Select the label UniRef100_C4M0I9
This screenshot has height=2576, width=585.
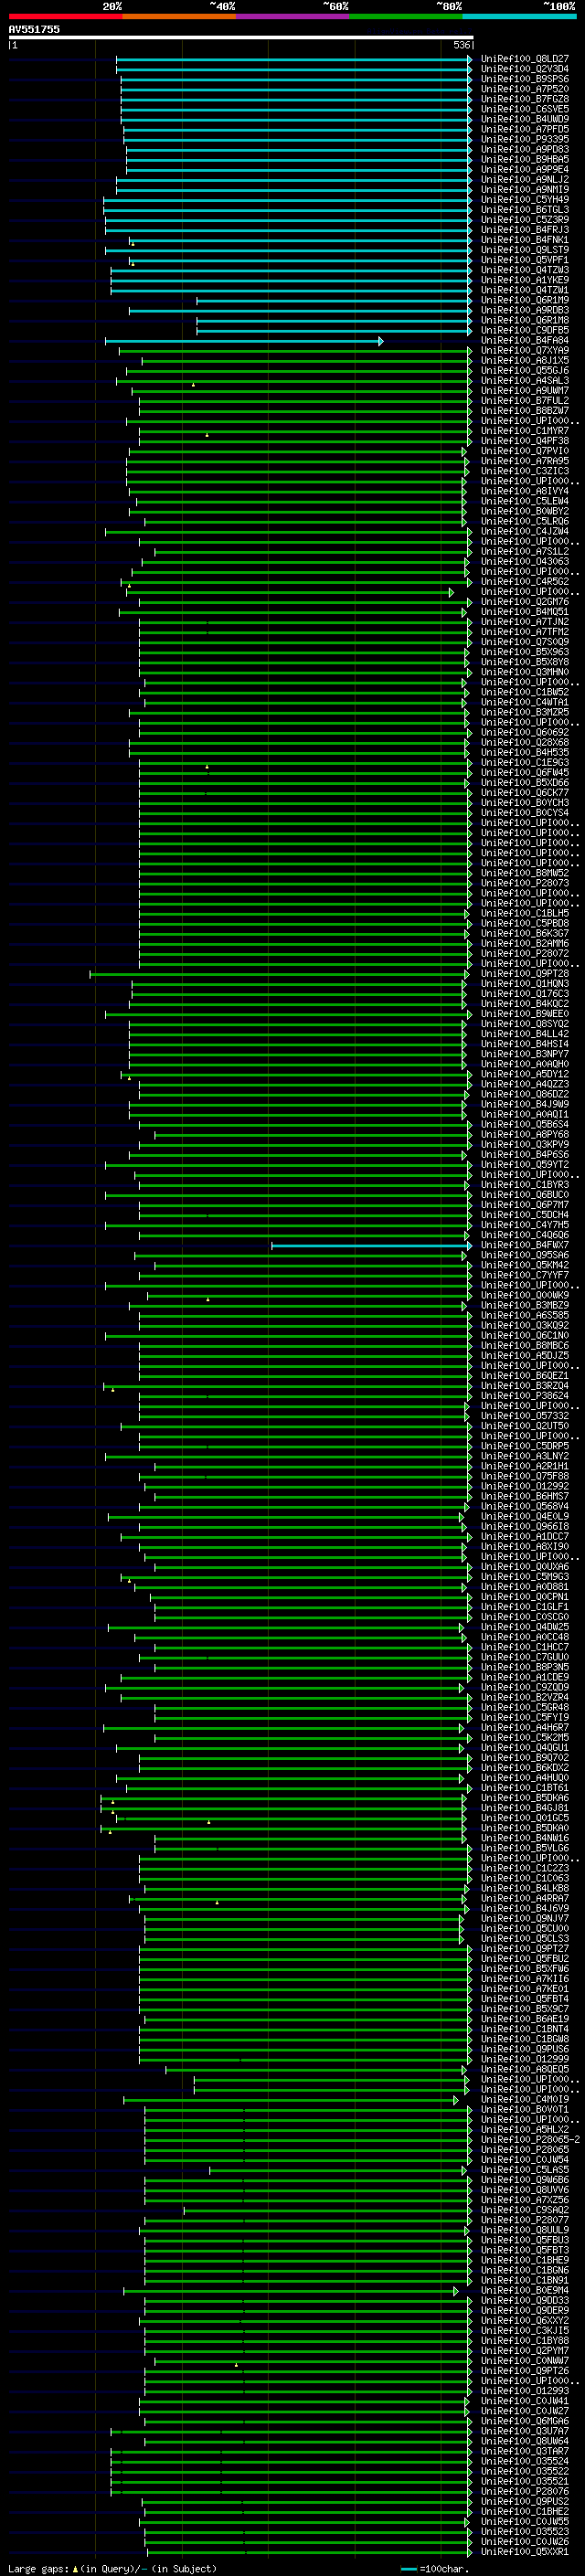click(525, 2100)
